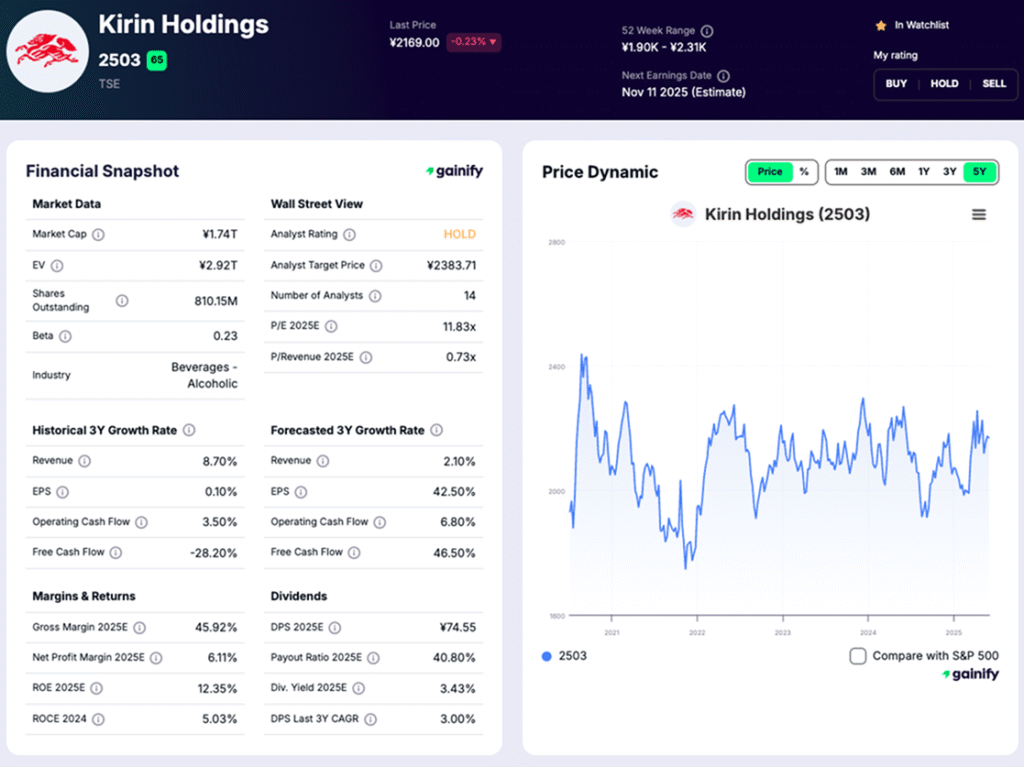Screen dimensions: 1024x767
Task: Click info icon beside Analyst Target Price
Action: pyautogui.click(x=375, y=266)
